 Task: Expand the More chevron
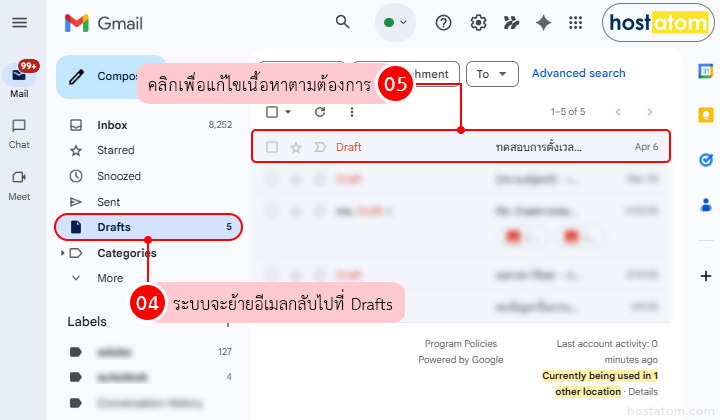pyautogui.click(x=76, y=278)
